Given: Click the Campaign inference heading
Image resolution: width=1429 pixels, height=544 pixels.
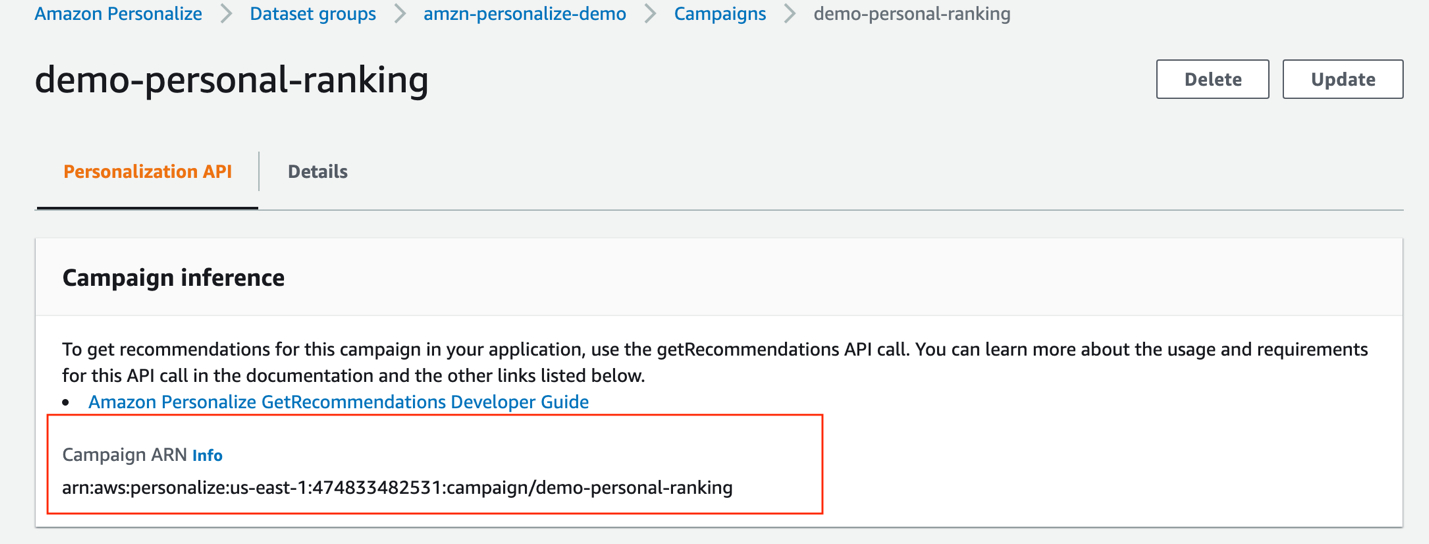Looking at the screenshot, I should 173,278.
